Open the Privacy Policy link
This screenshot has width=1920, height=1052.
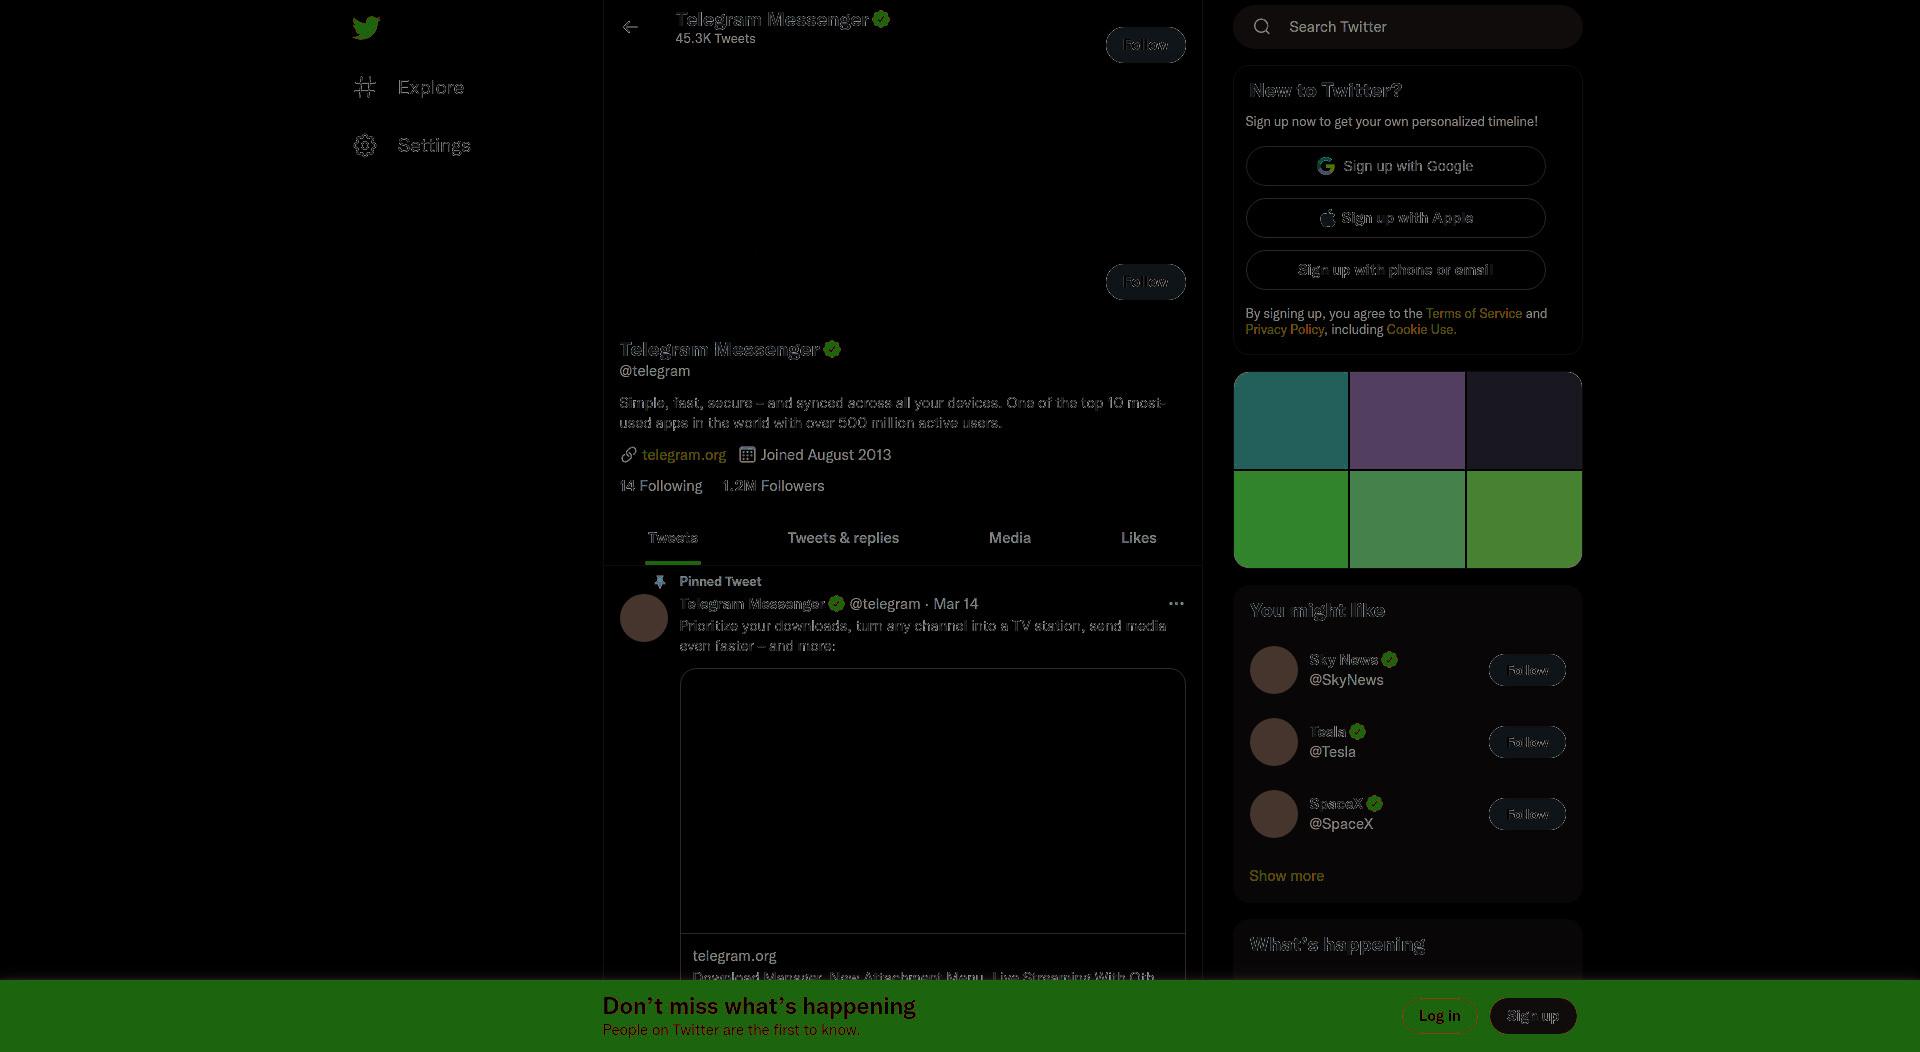(1285, 330)
